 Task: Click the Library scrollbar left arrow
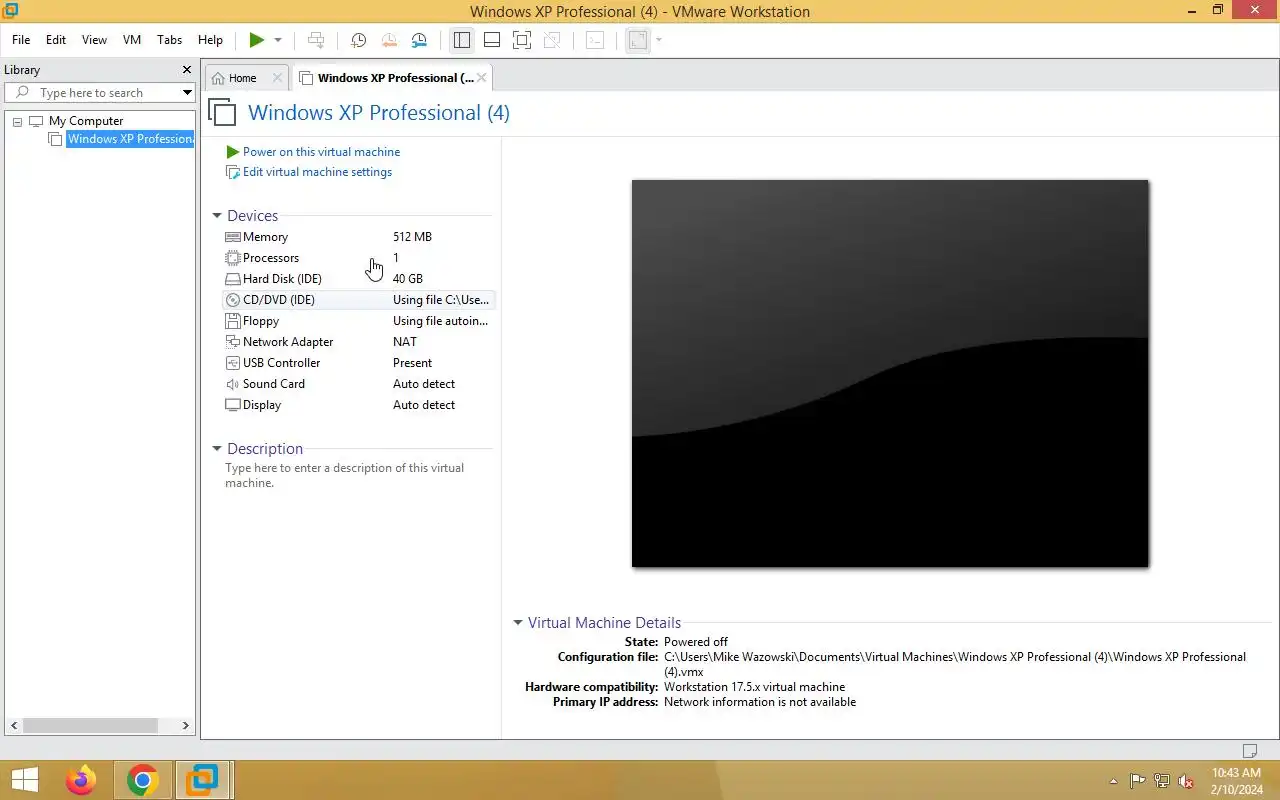pos(13,726)
